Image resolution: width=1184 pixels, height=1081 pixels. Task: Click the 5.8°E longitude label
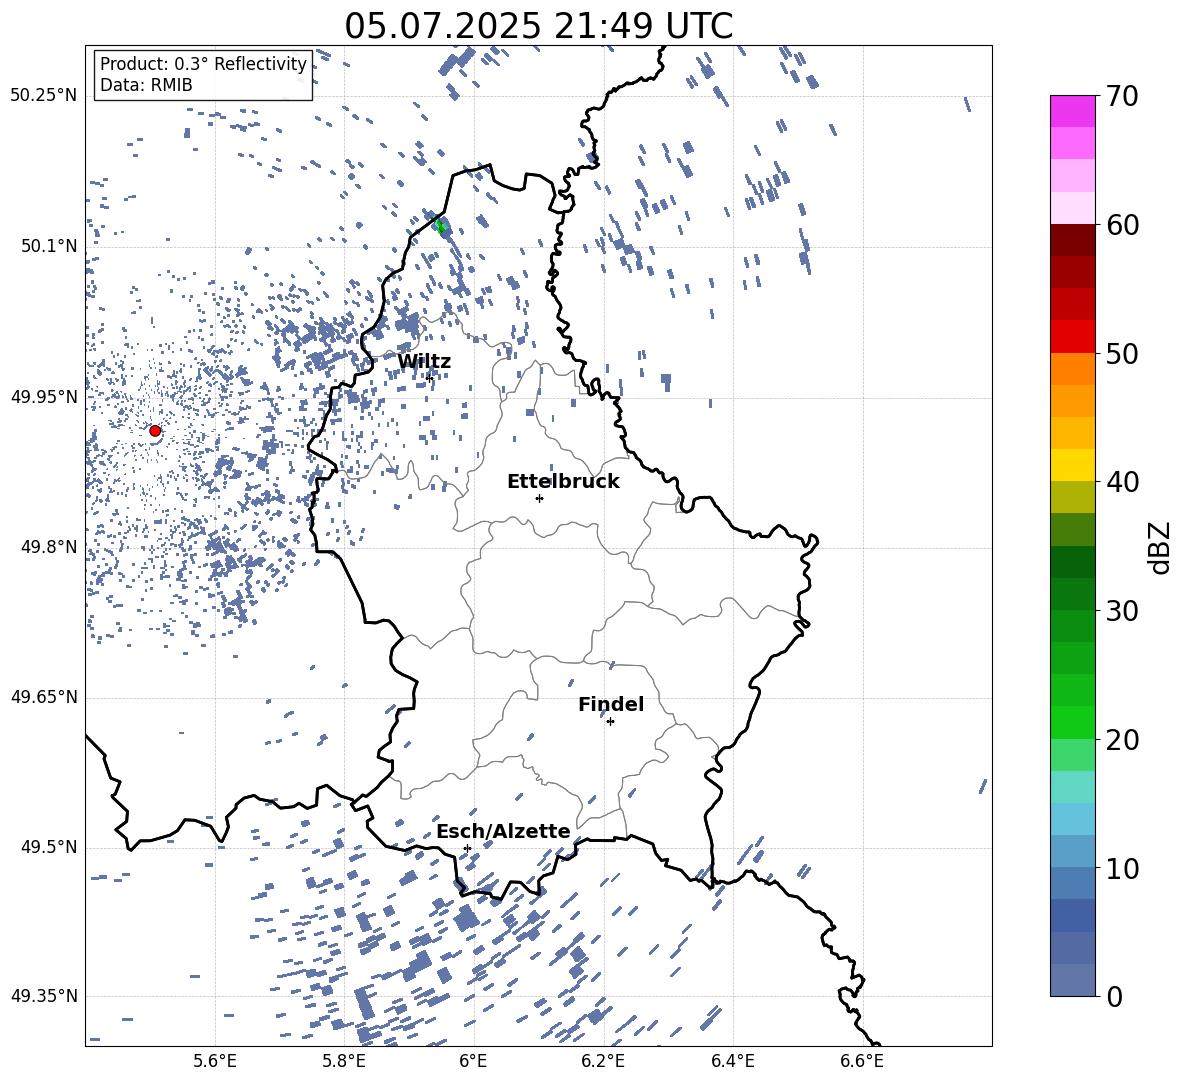(x=344, y=1061)
